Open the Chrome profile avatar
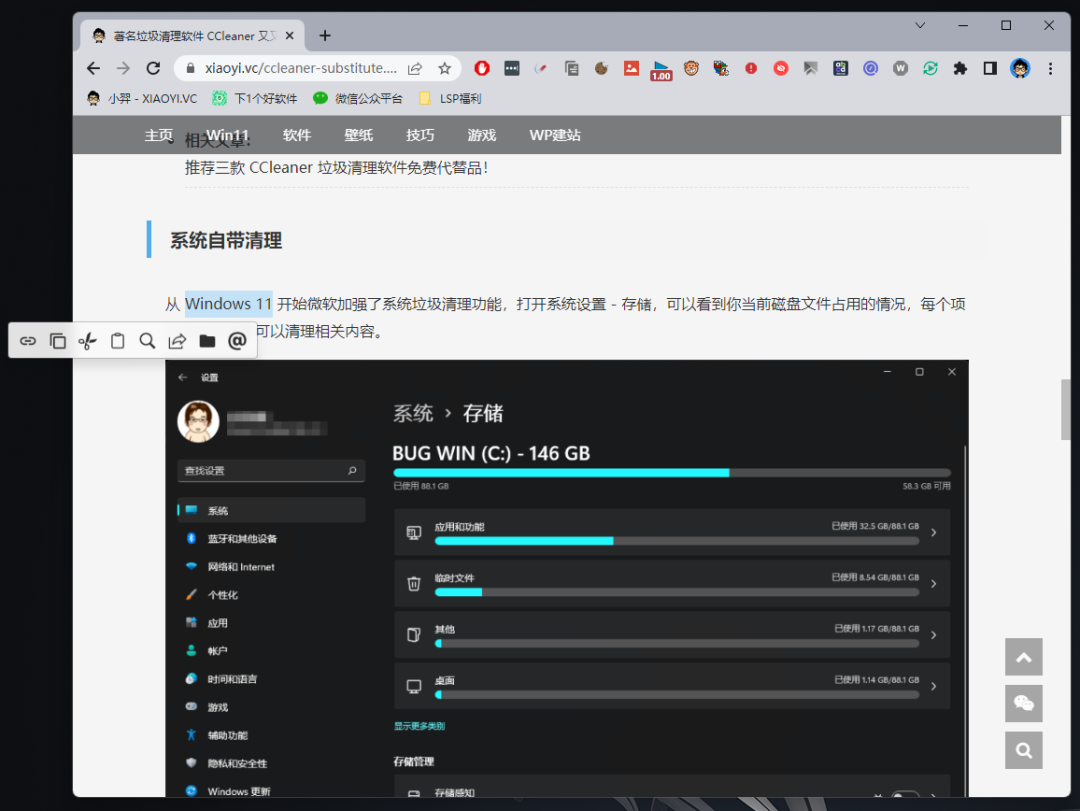Screen dimensions: 1080x811 1020,68
